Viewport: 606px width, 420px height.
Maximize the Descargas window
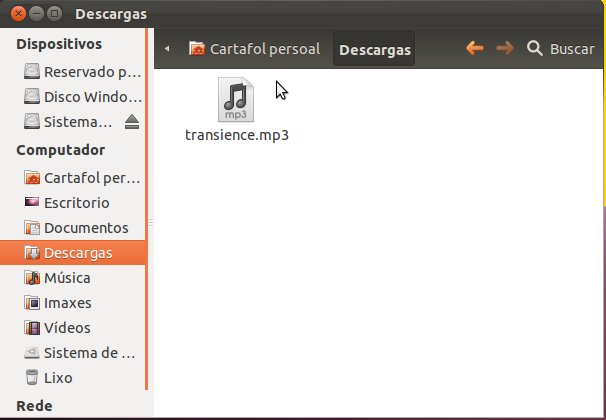(54, 14)
